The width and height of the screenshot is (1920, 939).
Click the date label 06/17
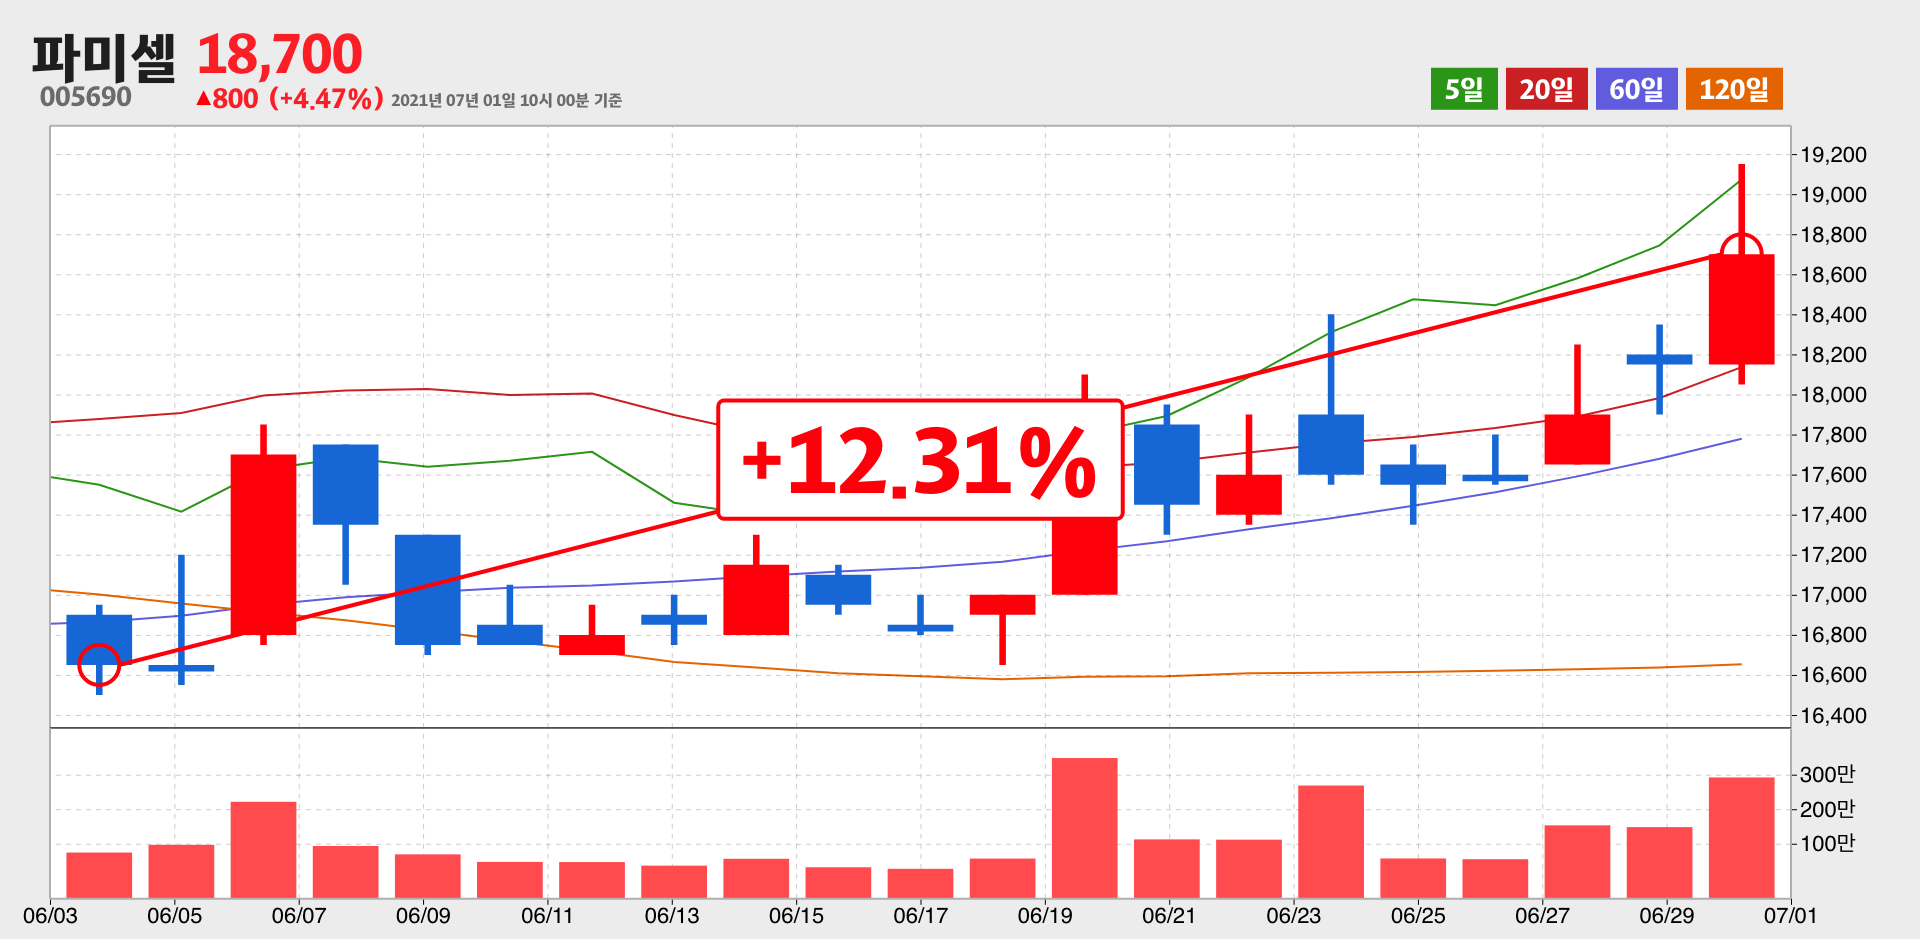(921, 916)
